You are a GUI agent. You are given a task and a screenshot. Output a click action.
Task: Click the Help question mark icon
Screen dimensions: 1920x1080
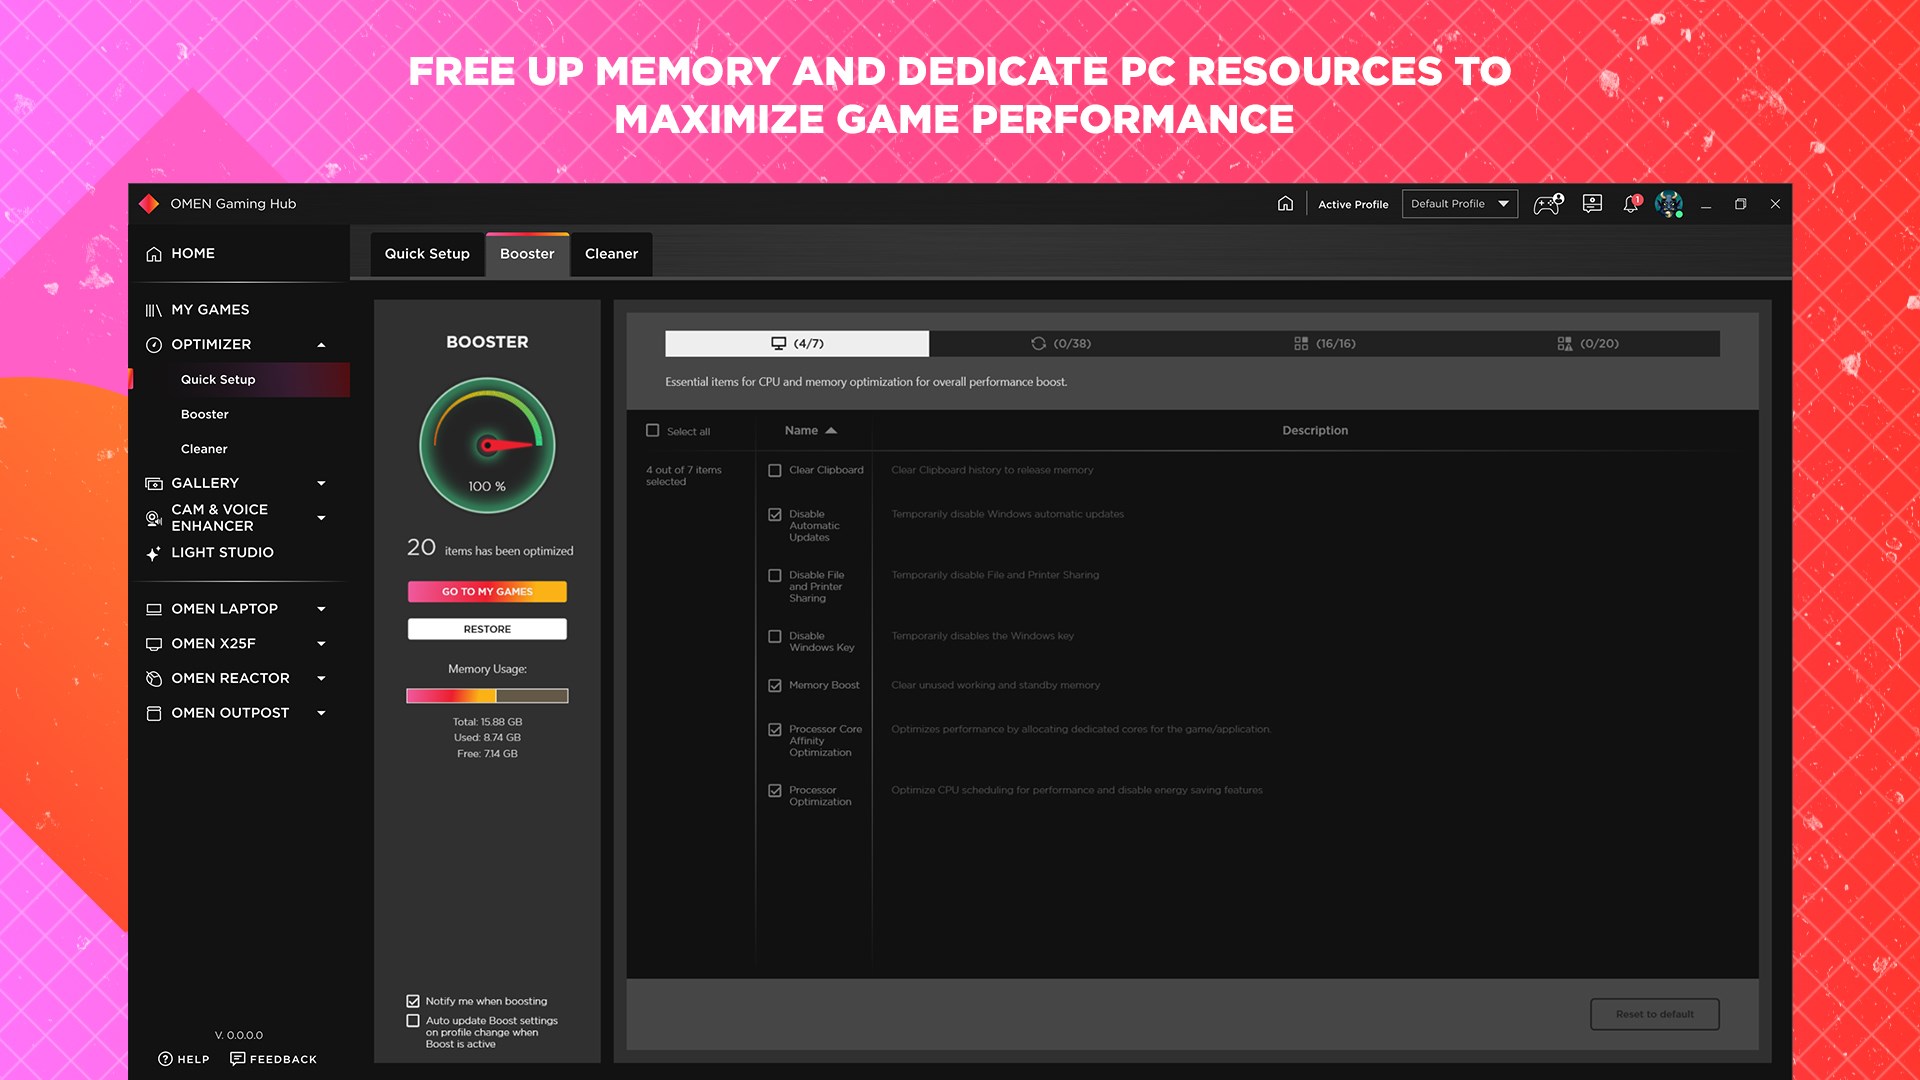pos(166,1059)
